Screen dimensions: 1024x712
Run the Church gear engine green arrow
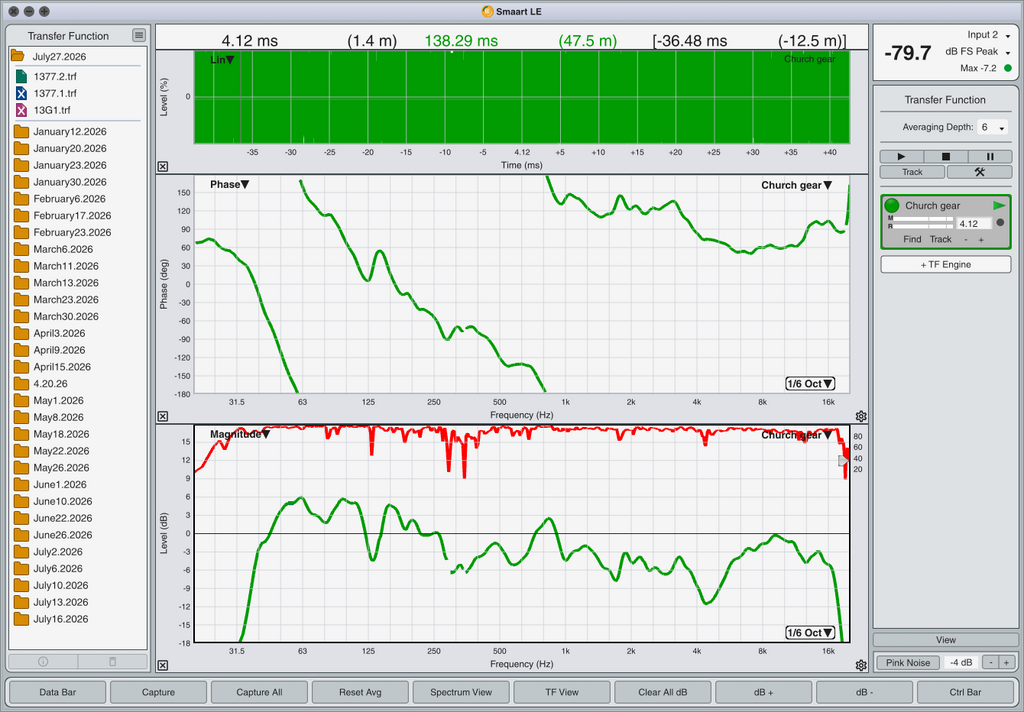click(x=999, y=206)
